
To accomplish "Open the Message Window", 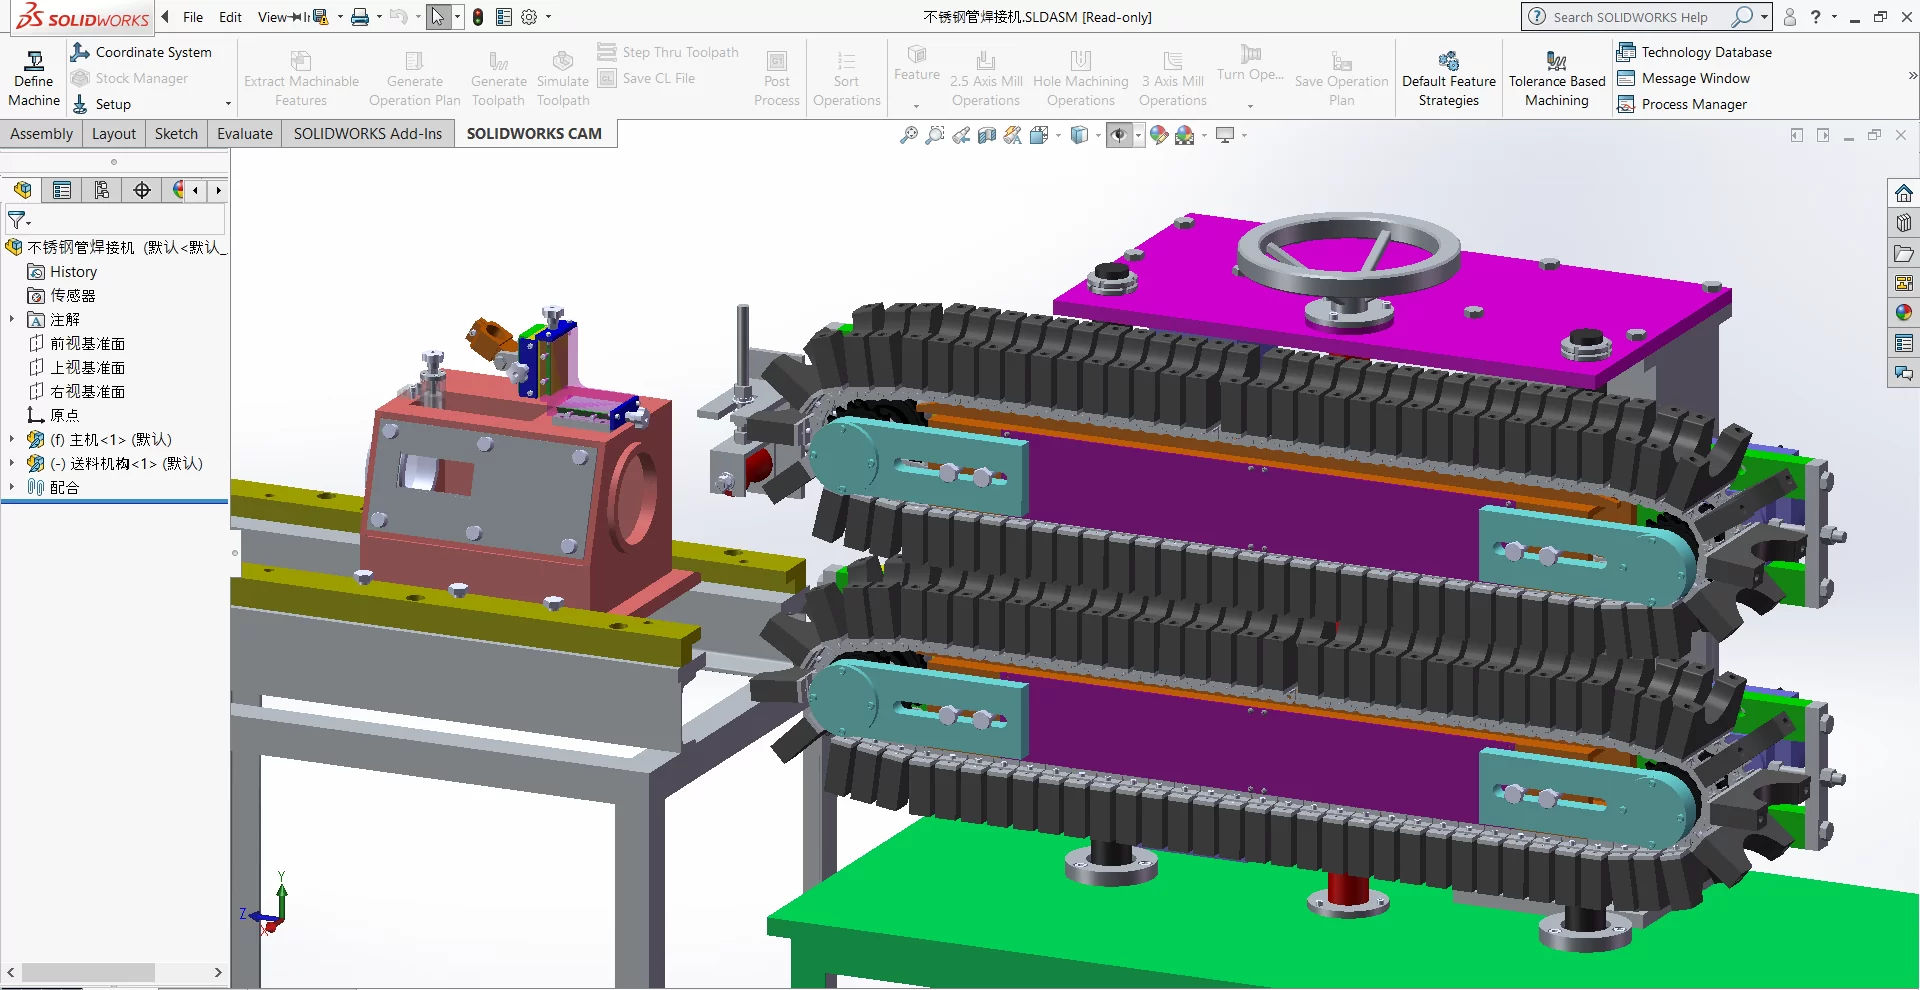I will point(1684,78).
